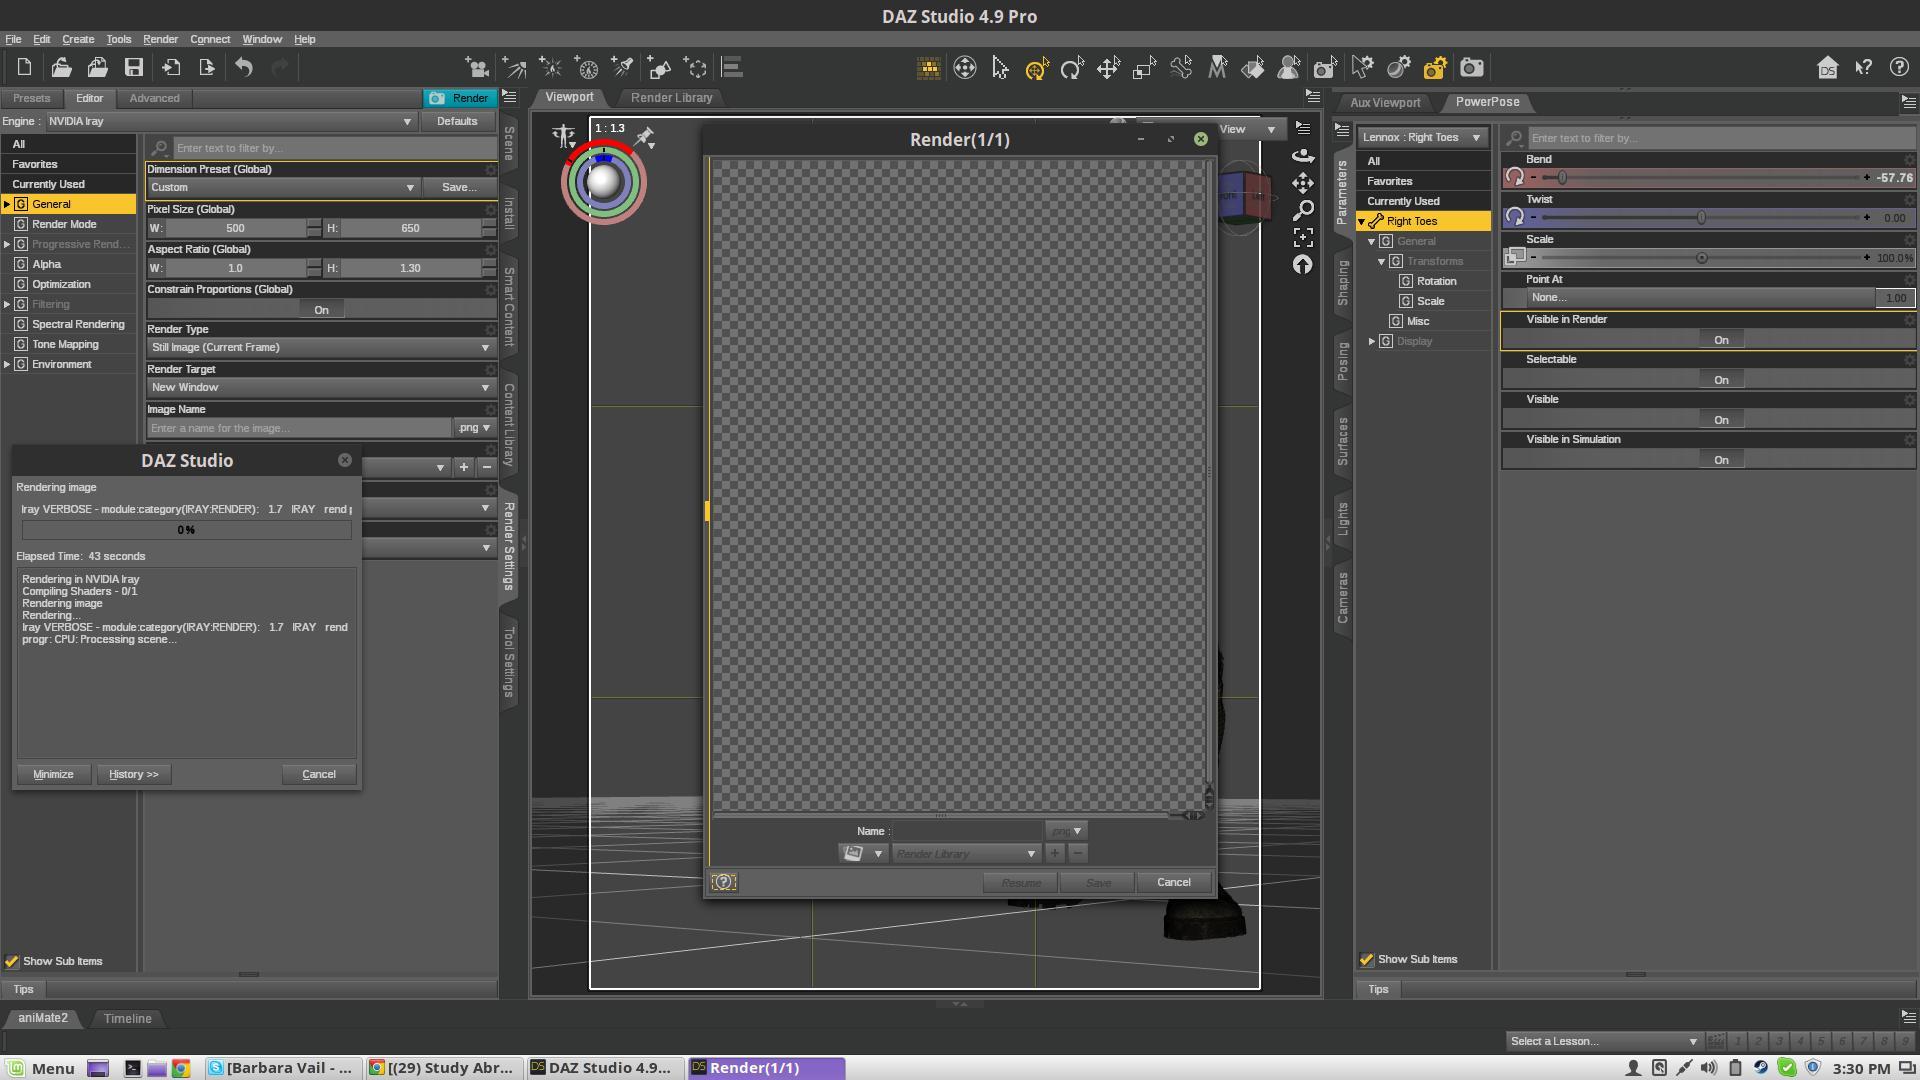Viewport: 1920px width, 1080px height.
Task: Select the Rotate tool in toolbar
Action: (1072, 68)
